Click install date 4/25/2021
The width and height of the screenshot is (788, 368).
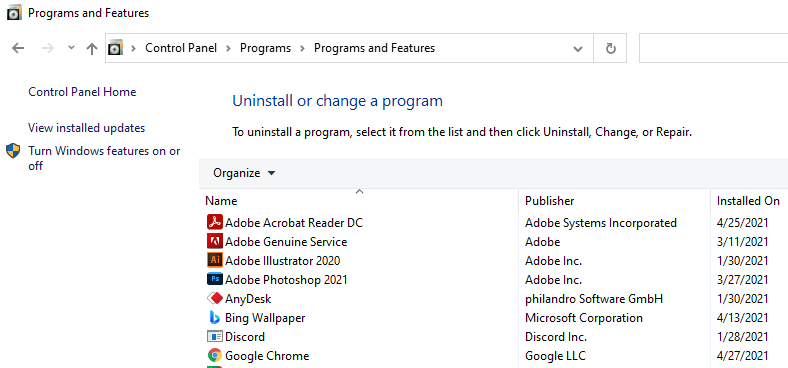click(743, 222)
